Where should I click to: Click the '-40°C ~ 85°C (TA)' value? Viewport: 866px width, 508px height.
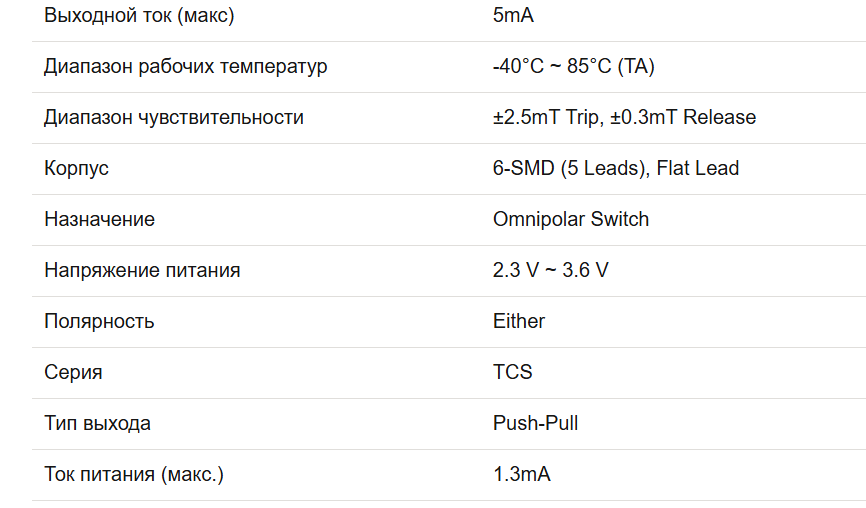pos(574,67)
